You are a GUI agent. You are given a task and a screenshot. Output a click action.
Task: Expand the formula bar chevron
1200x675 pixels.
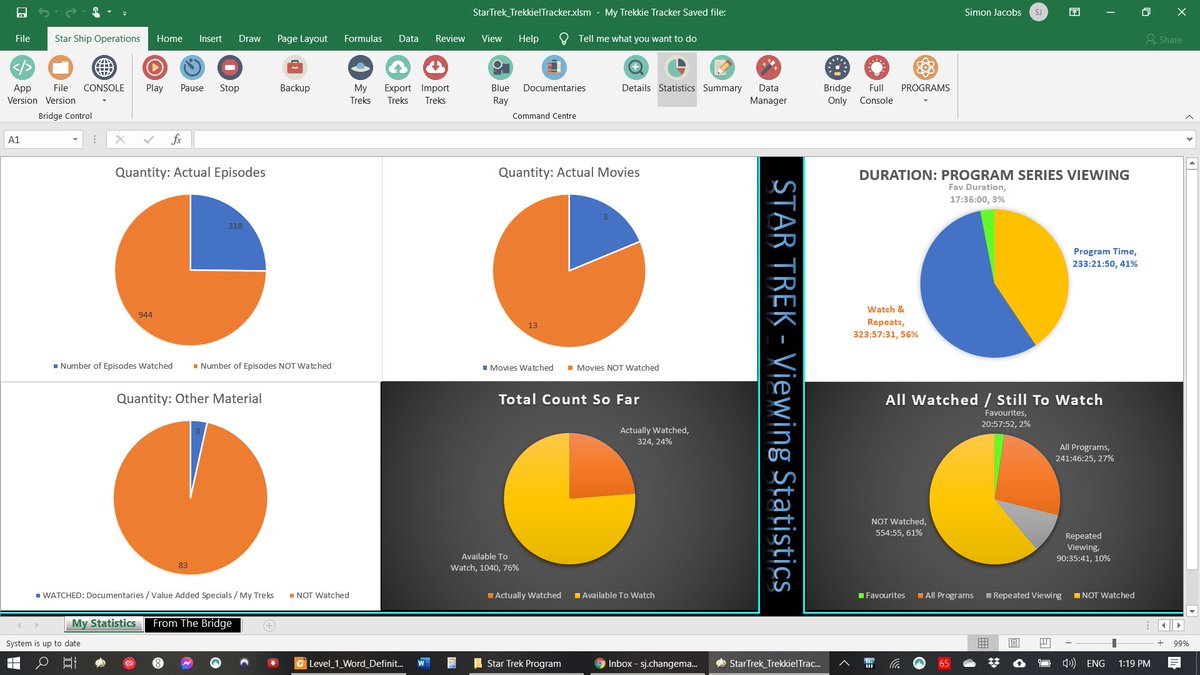click(x=1190, y=140)
